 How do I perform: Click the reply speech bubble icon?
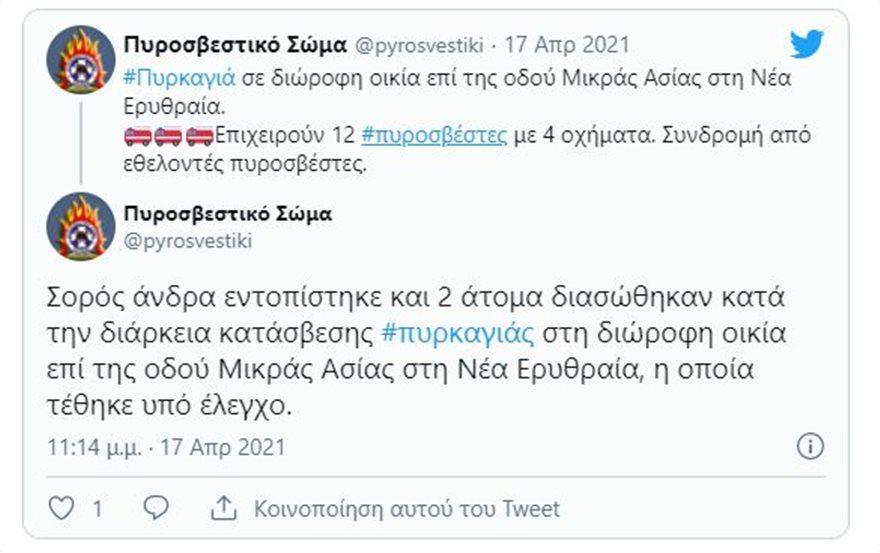pyautogui.click(x=155, y=508)
